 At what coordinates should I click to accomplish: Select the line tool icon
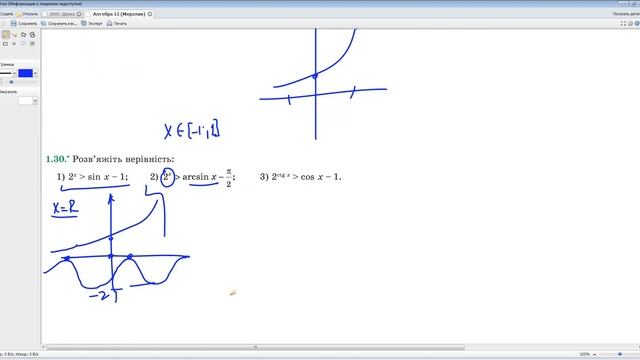coord(14,35)
